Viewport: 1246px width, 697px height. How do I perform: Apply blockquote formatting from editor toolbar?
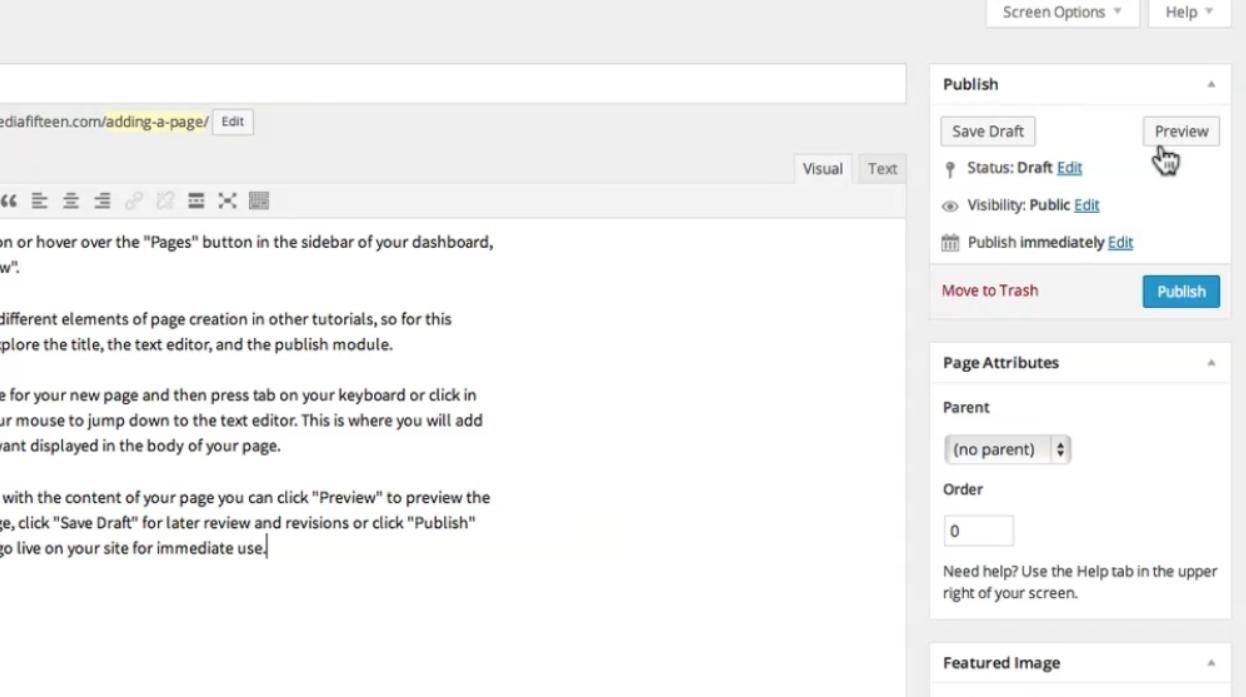8,201
